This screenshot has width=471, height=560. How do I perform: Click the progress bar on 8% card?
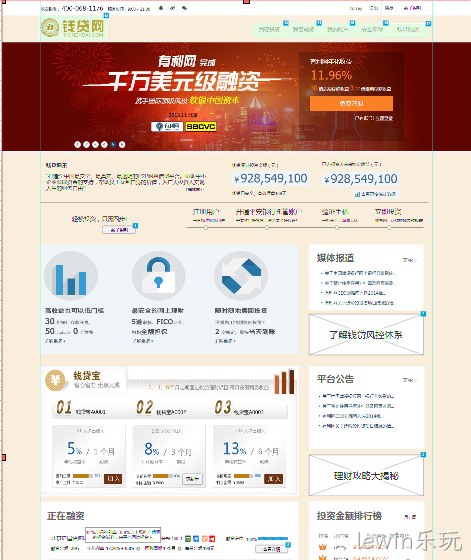point(163,476)
